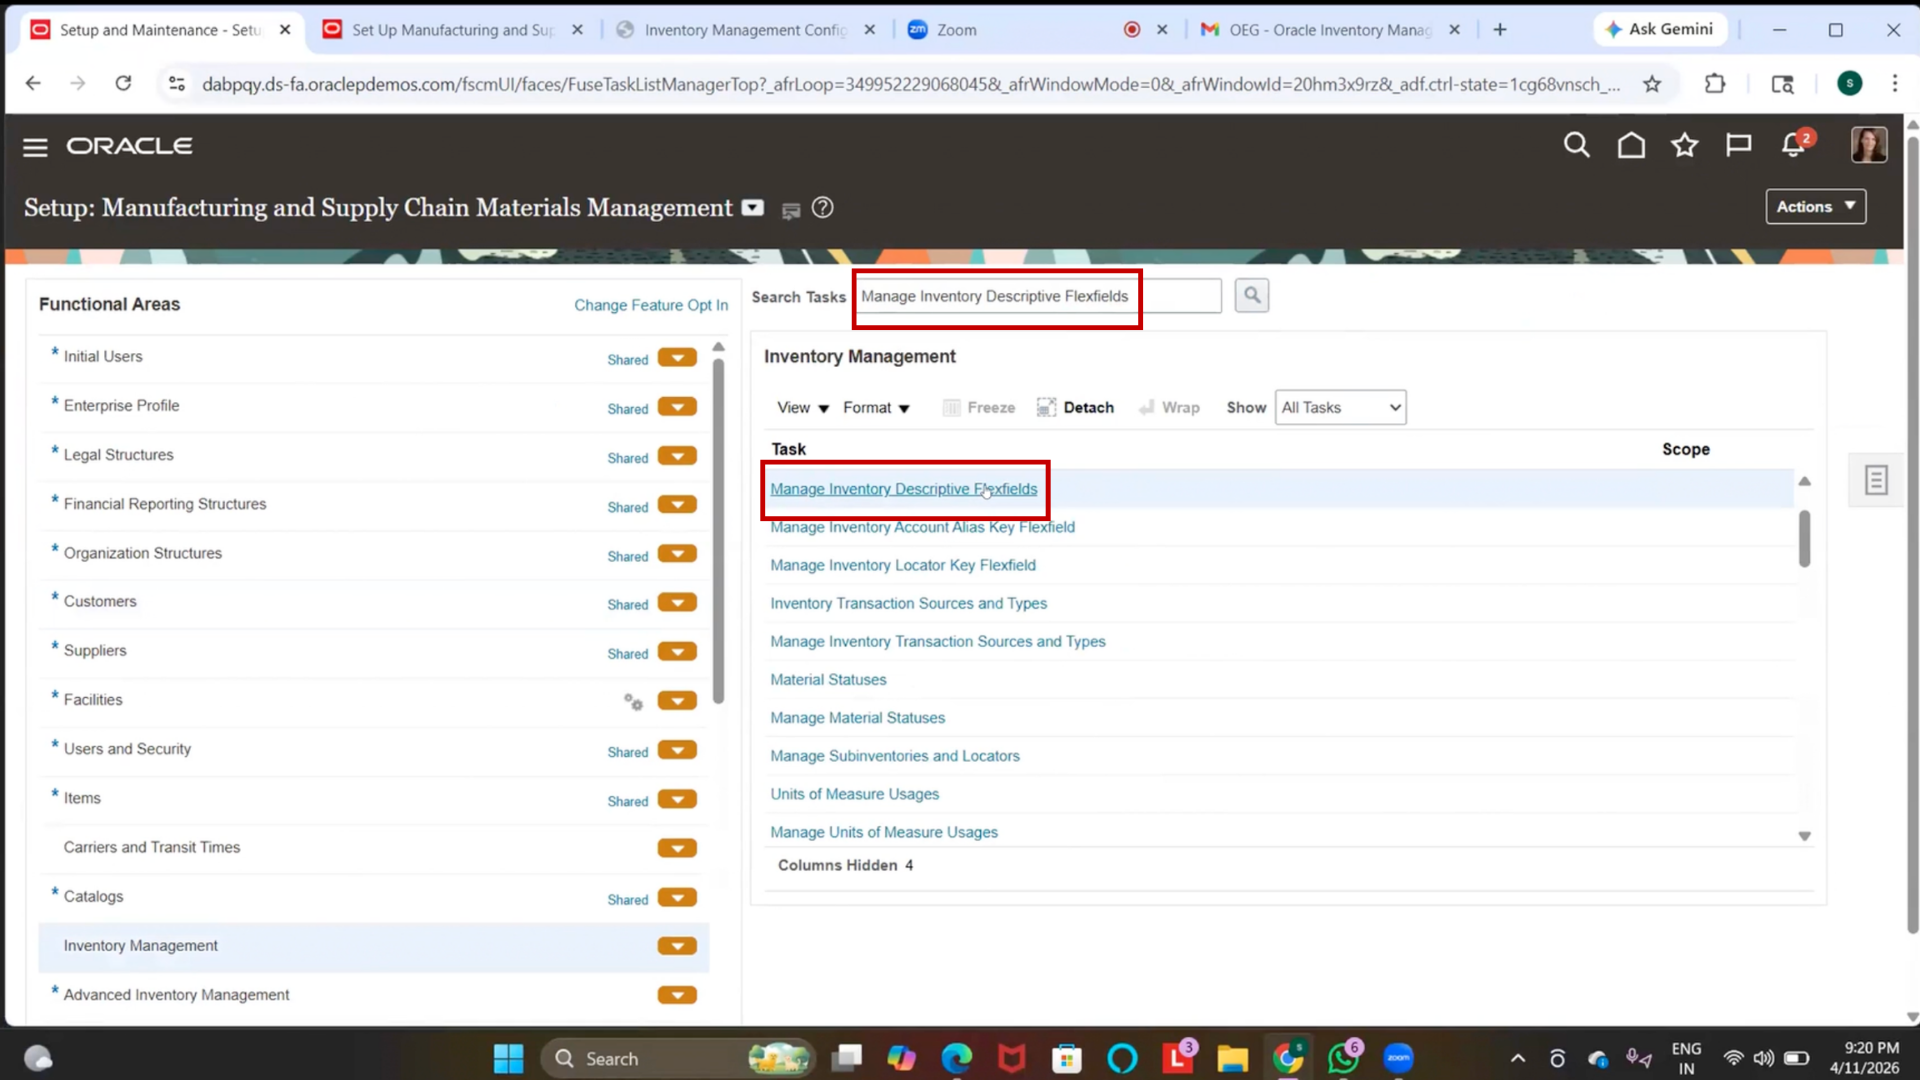This screenshot has width=1920, height=1080.
Task: Click the Search Tasks input field
Action: click(1038, 296)
